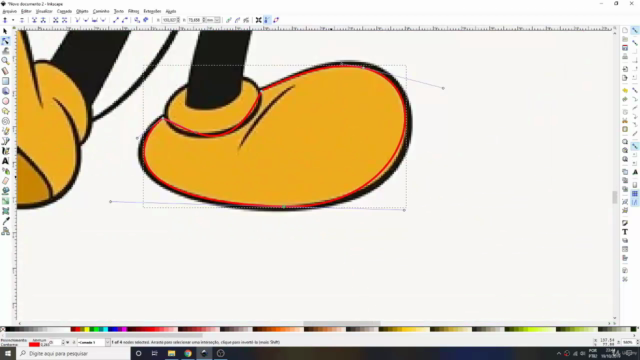Open the Filtros menu
The image size is (640, 360).
tap(133, 11)
